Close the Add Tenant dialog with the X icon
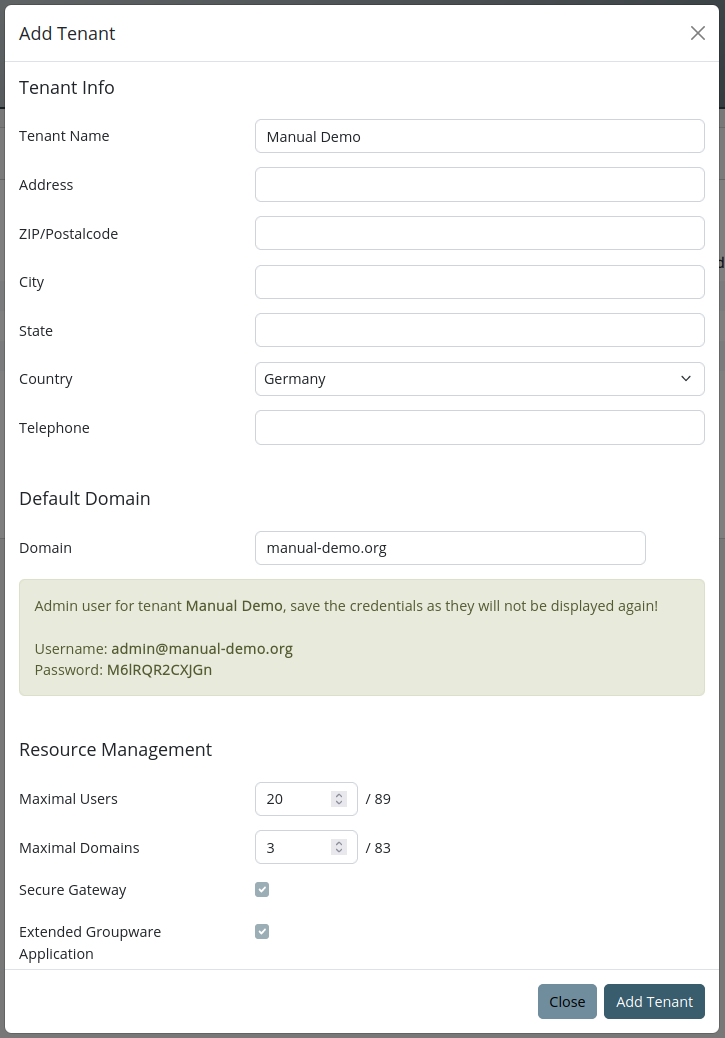The height and width of the screenshot is (1038, 725). click(697, 32)
